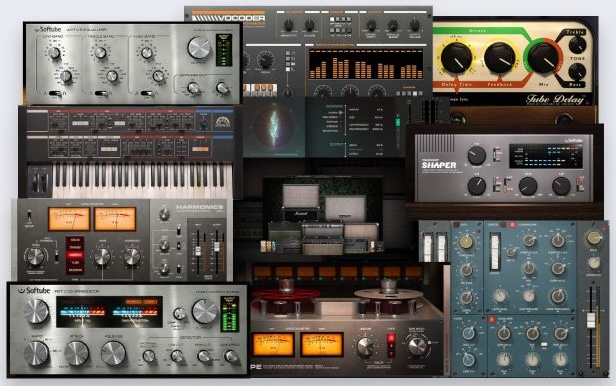The height and width of the screenshot is (386, 616).
Task: Select the lit MASTER type on Harmonics
Action: tap(75, 255)
